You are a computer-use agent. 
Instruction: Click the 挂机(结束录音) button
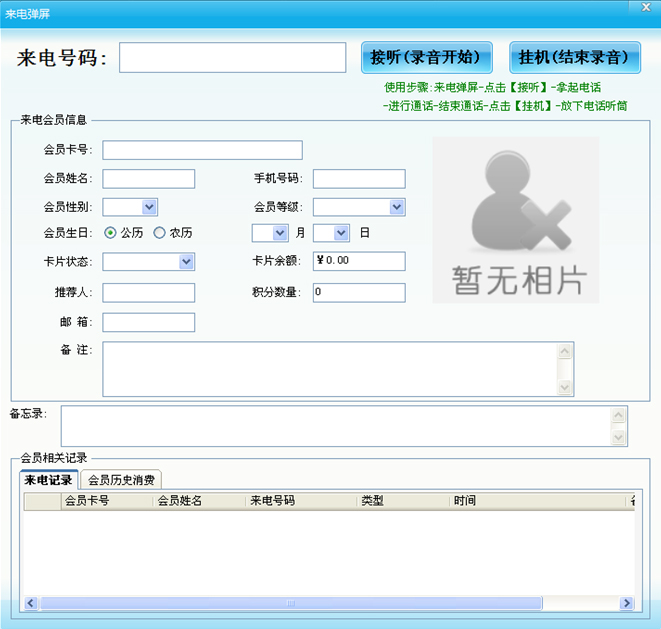(x=575, y=57)
